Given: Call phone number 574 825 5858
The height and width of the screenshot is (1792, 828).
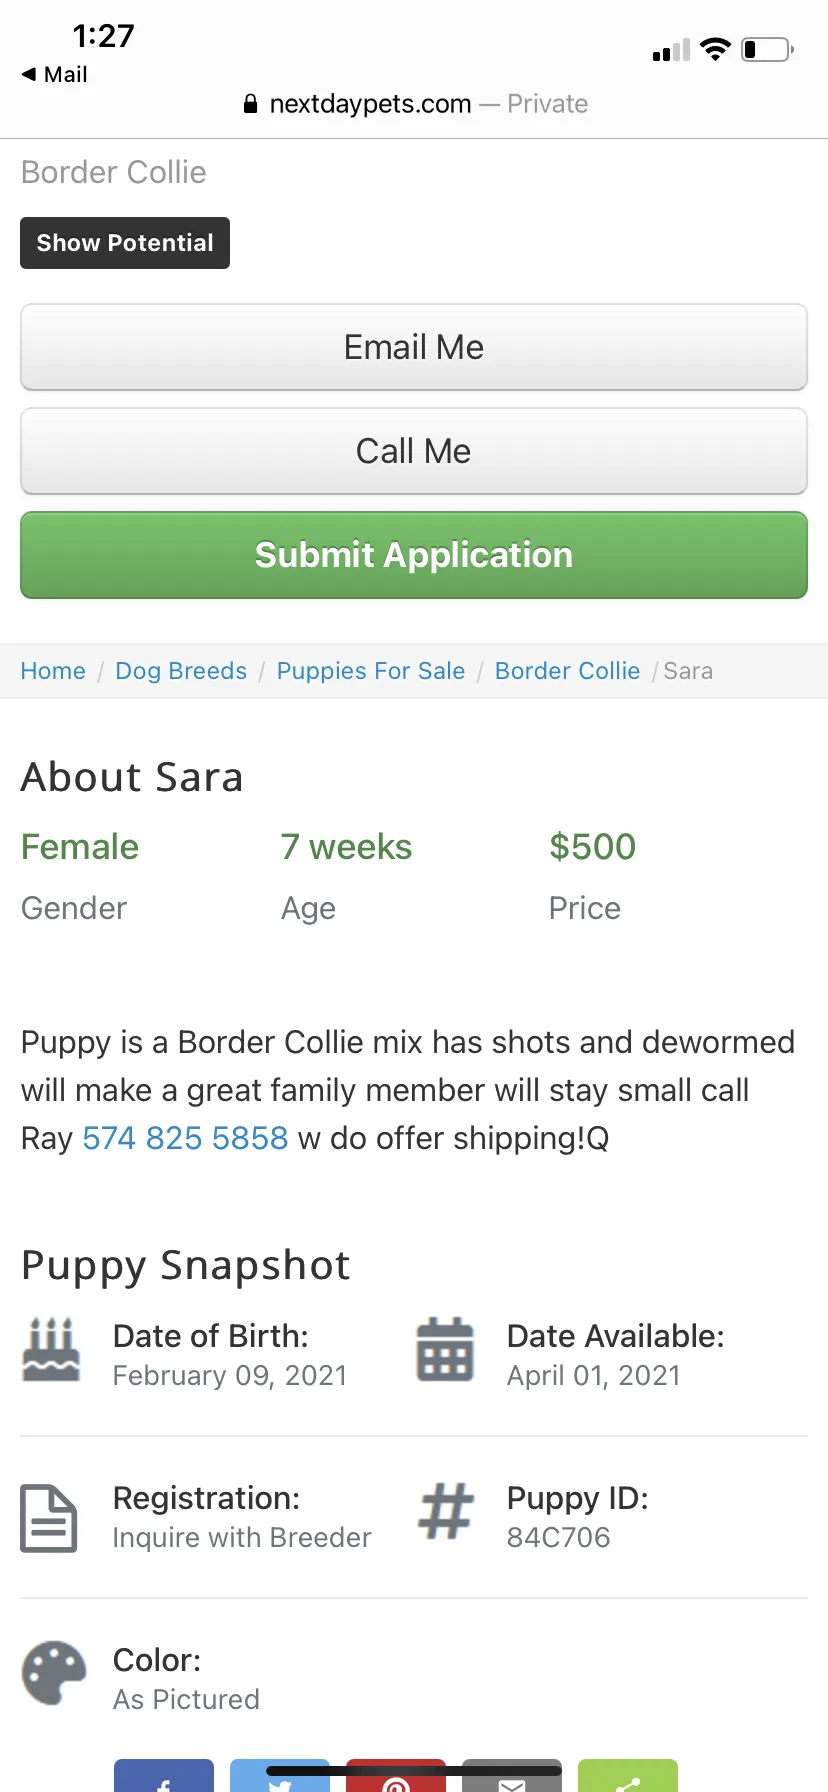Looking at the screenshot, I should click(x=185, y=1138).
